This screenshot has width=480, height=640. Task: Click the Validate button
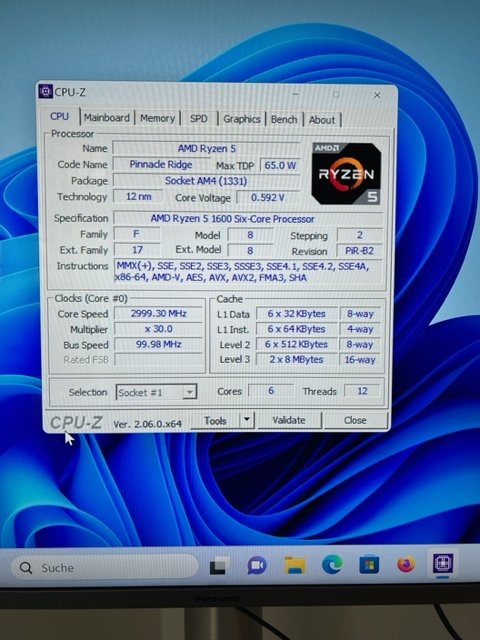[289, 420]
